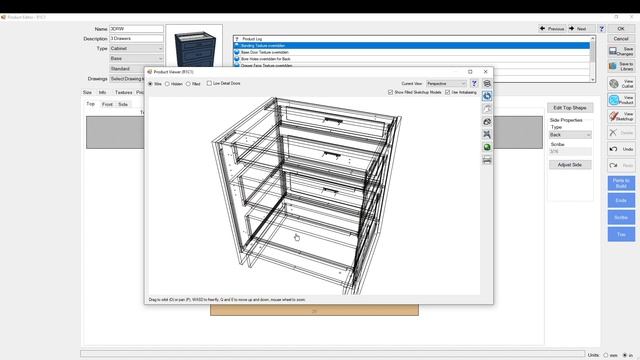This screenshot has height=360, width=640.
Task: Click the Scribe value field
Action: (x=570, y=151)
